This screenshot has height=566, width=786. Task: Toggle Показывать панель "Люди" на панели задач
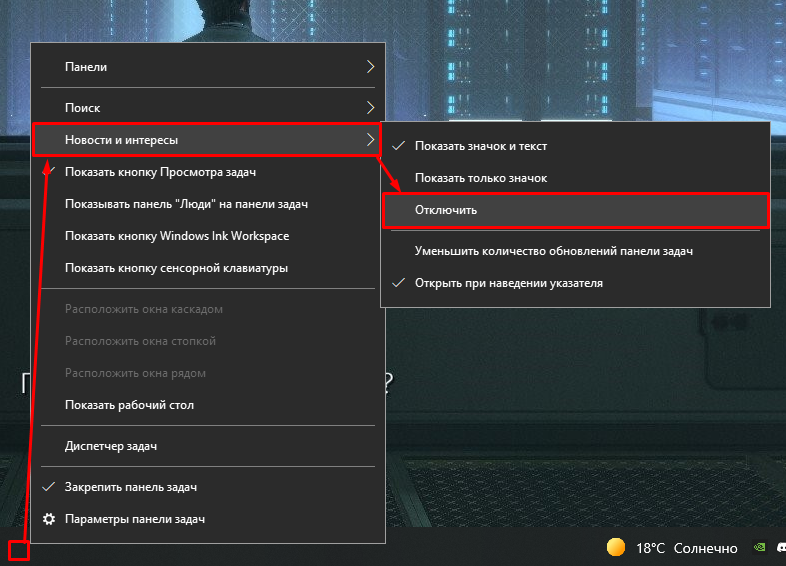coord(208,204)
